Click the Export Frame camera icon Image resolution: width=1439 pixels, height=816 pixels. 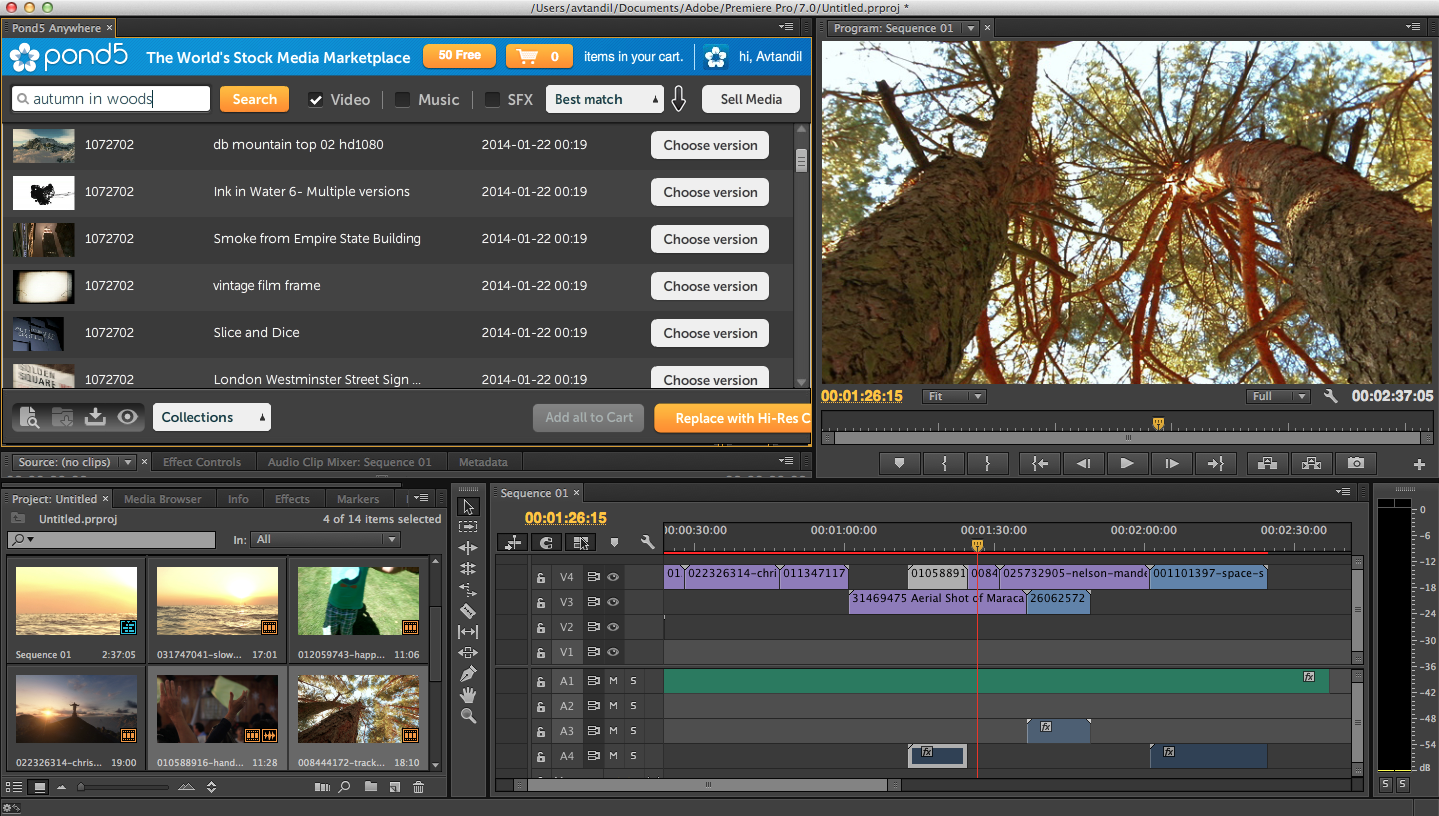click(x=1355, y=463)
